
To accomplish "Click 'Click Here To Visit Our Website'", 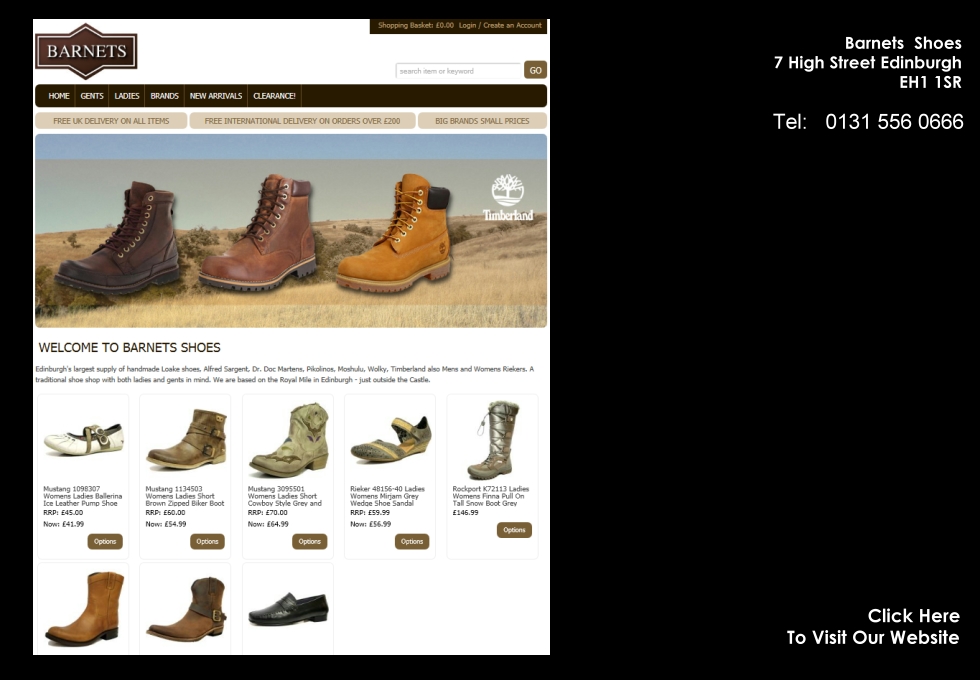I will (x=873, y=626).
